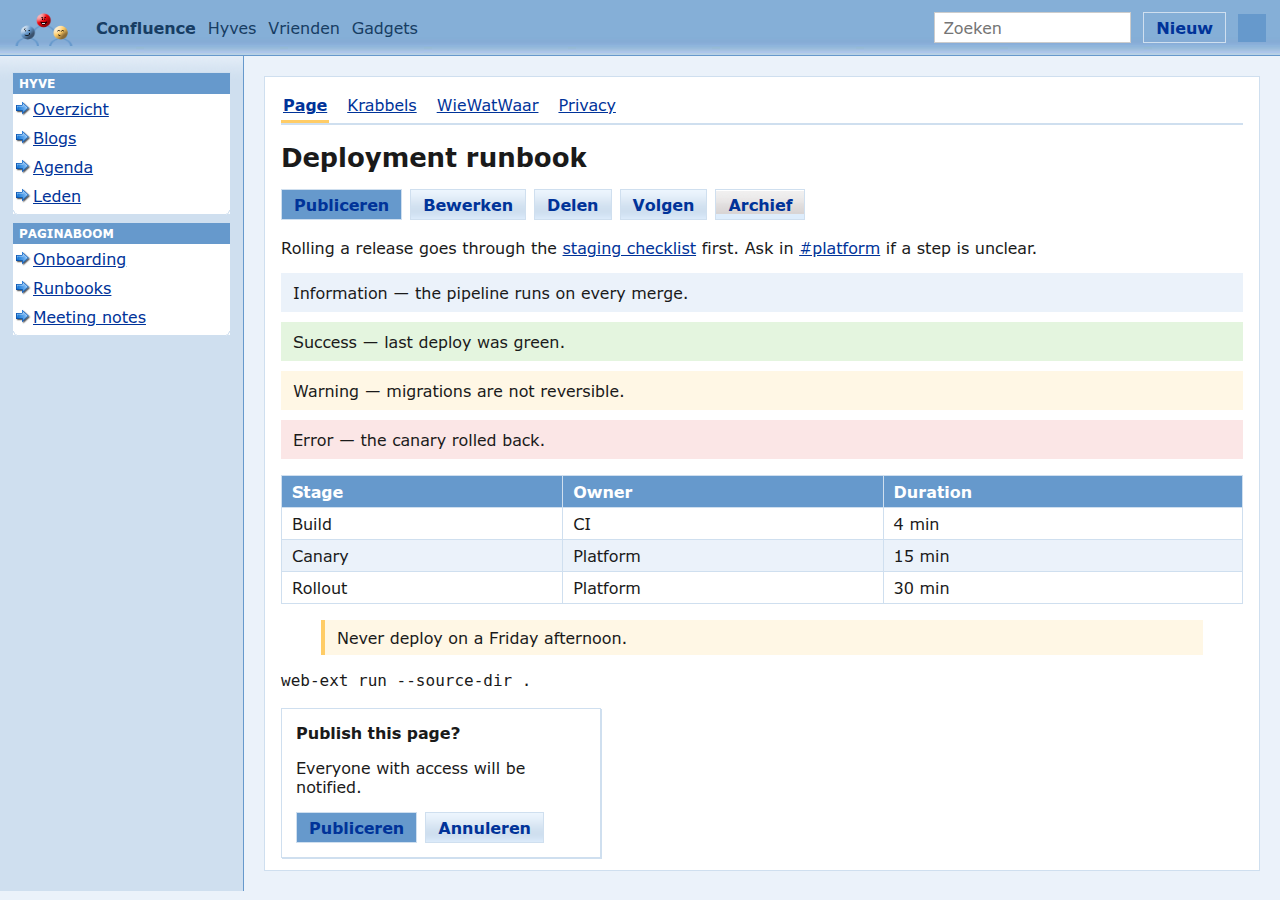1280x900 pixels.
Task: Click the Deployment runbook heading
Action: tap(434, 158)
